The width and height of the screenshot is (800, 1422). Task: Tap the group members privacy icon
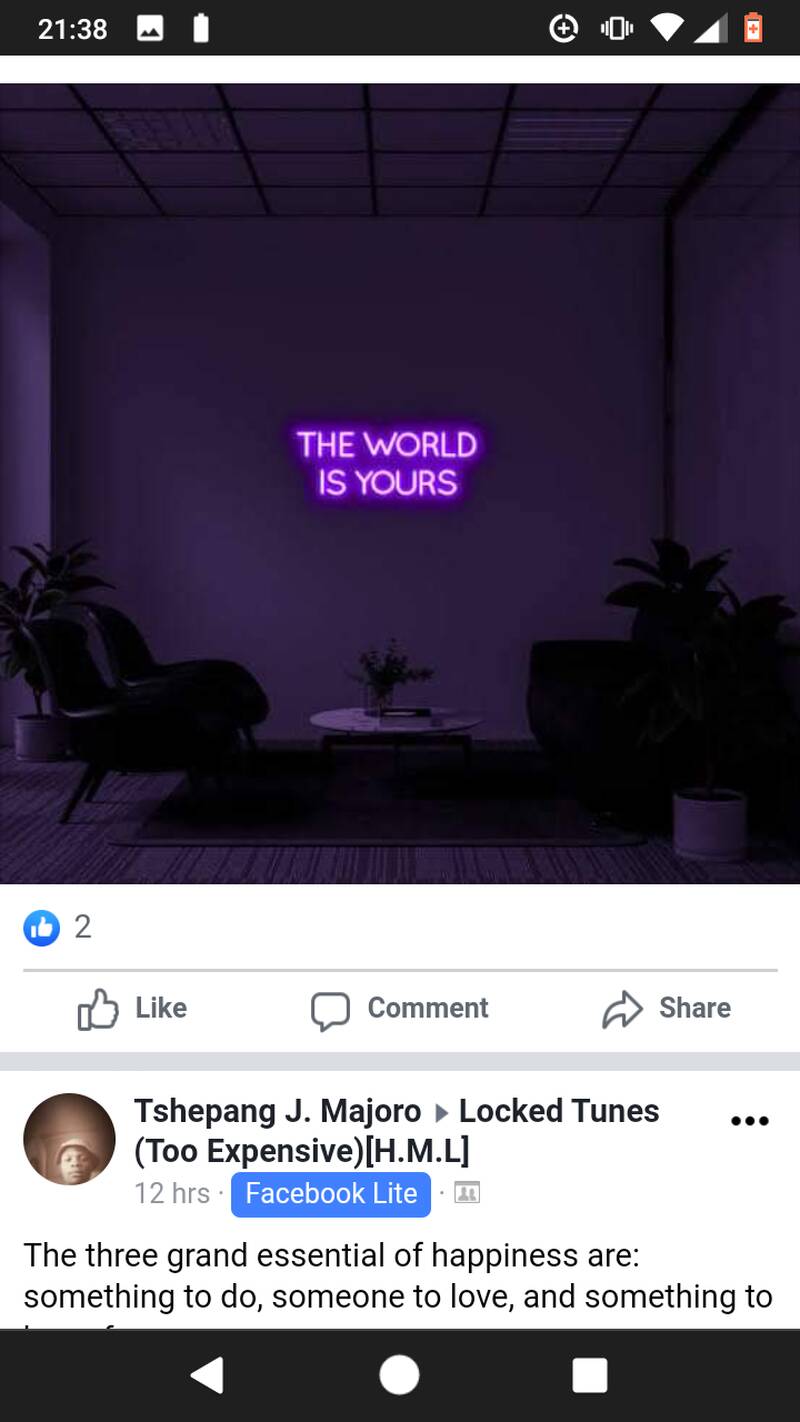[467, 1193]
